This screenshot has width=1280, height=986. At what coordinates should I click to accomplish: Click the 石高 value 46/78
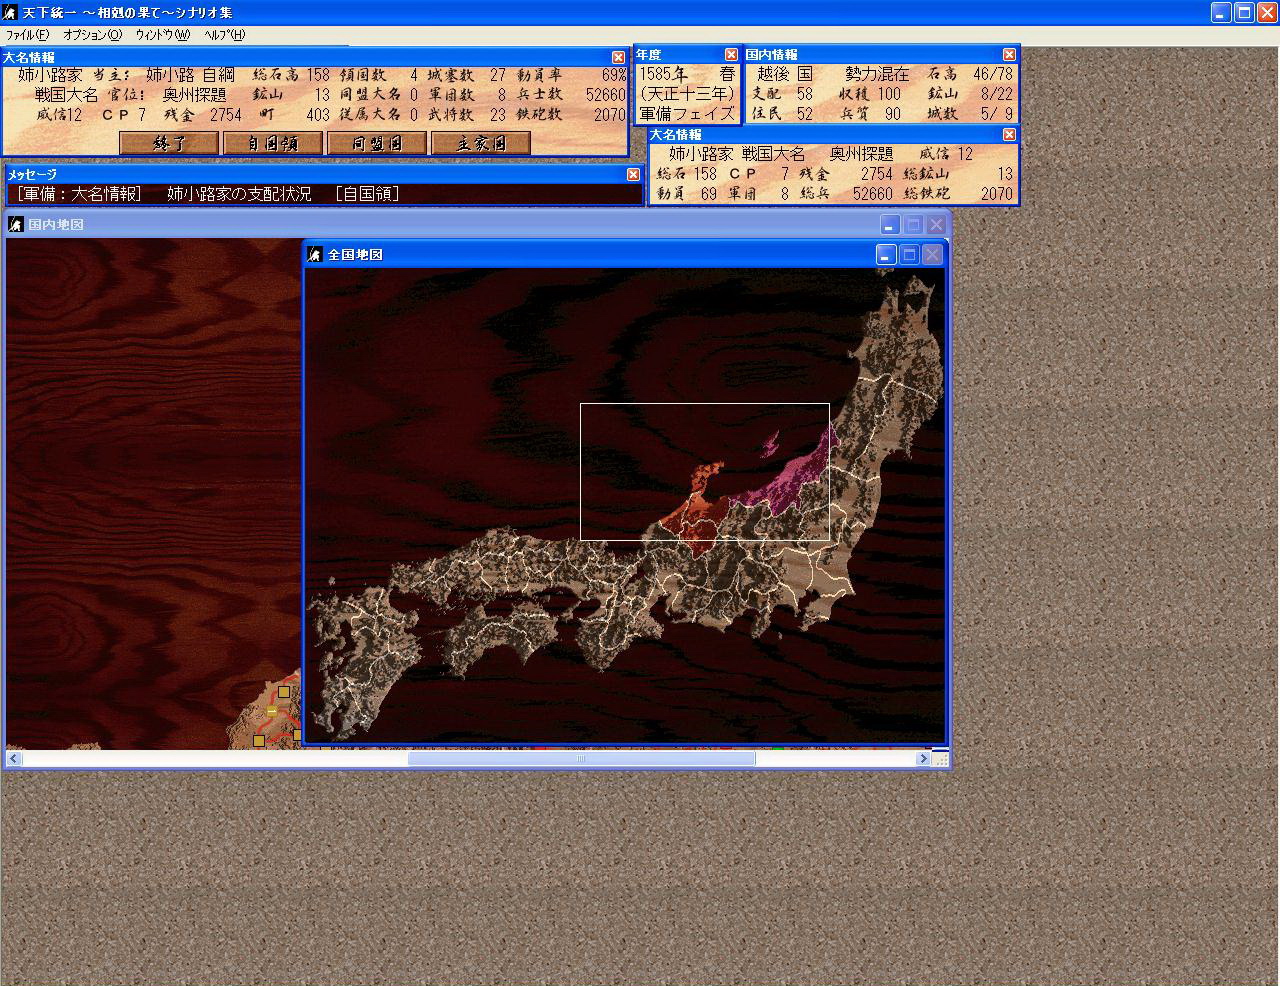993,74
